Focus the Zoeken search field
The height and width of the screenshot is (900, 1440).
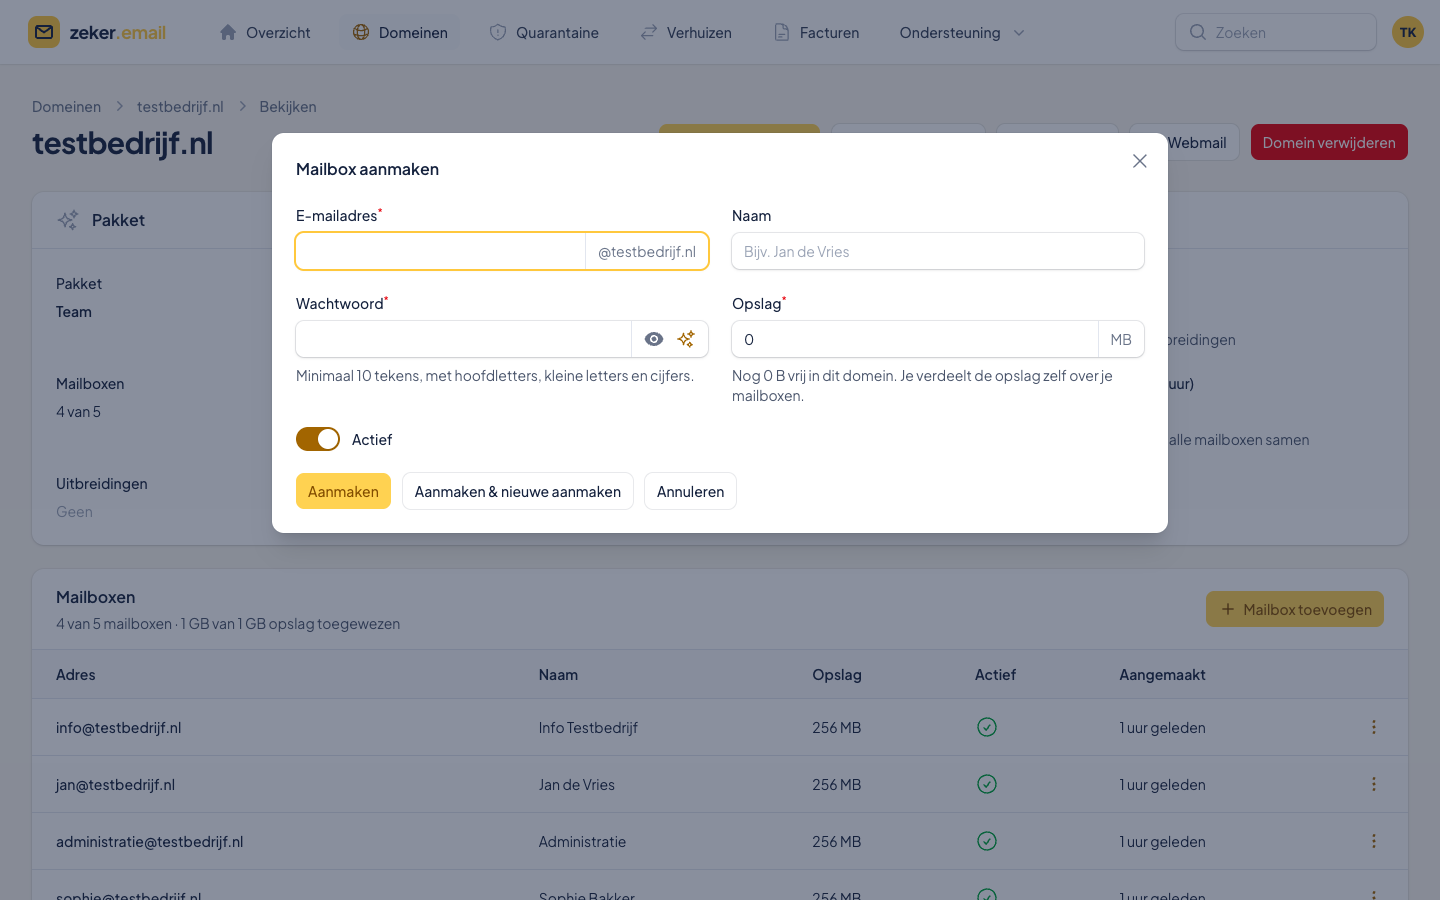click(x=1276, y=32)
